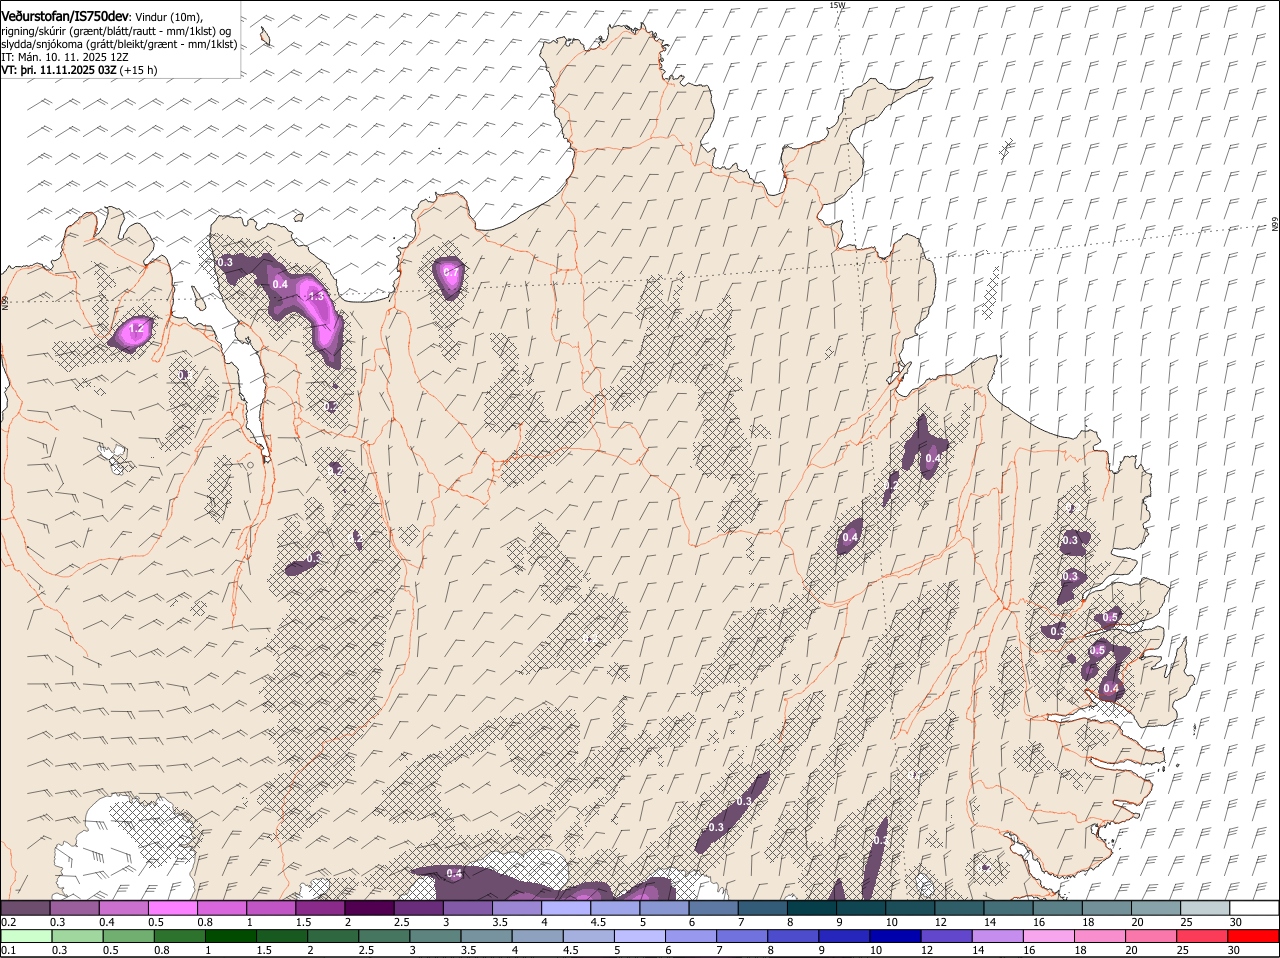This screenshot has width=1280, height=958.
Task: Click the white swatch at 30 in the upper legend
Action: click(1255, 907)
